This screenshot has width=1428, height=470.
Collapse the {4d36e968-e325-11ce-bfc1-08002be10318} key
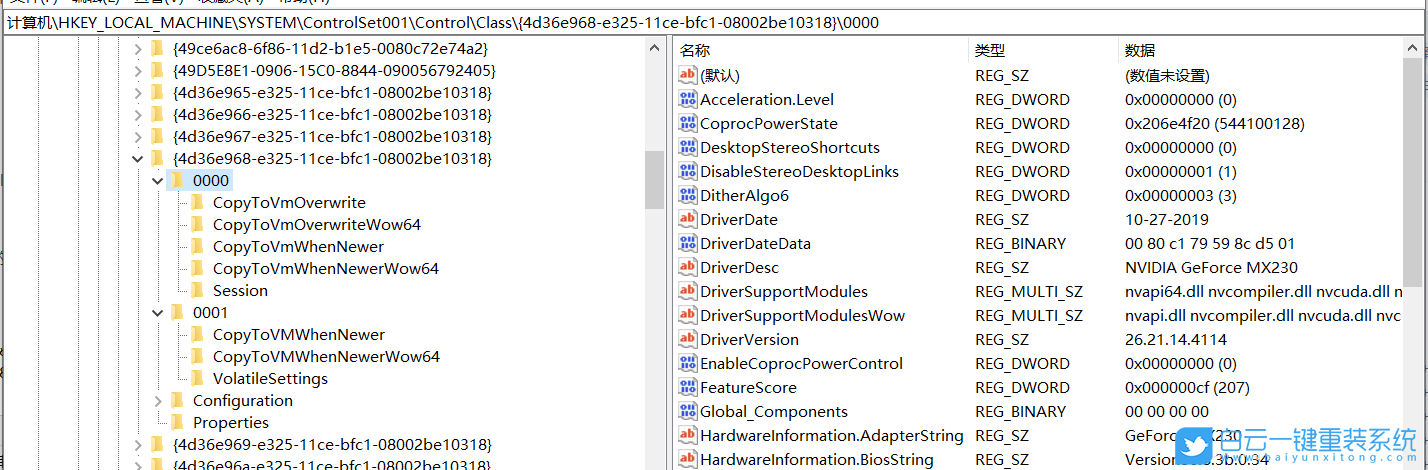pyautogui.click(x=138, y=159)
